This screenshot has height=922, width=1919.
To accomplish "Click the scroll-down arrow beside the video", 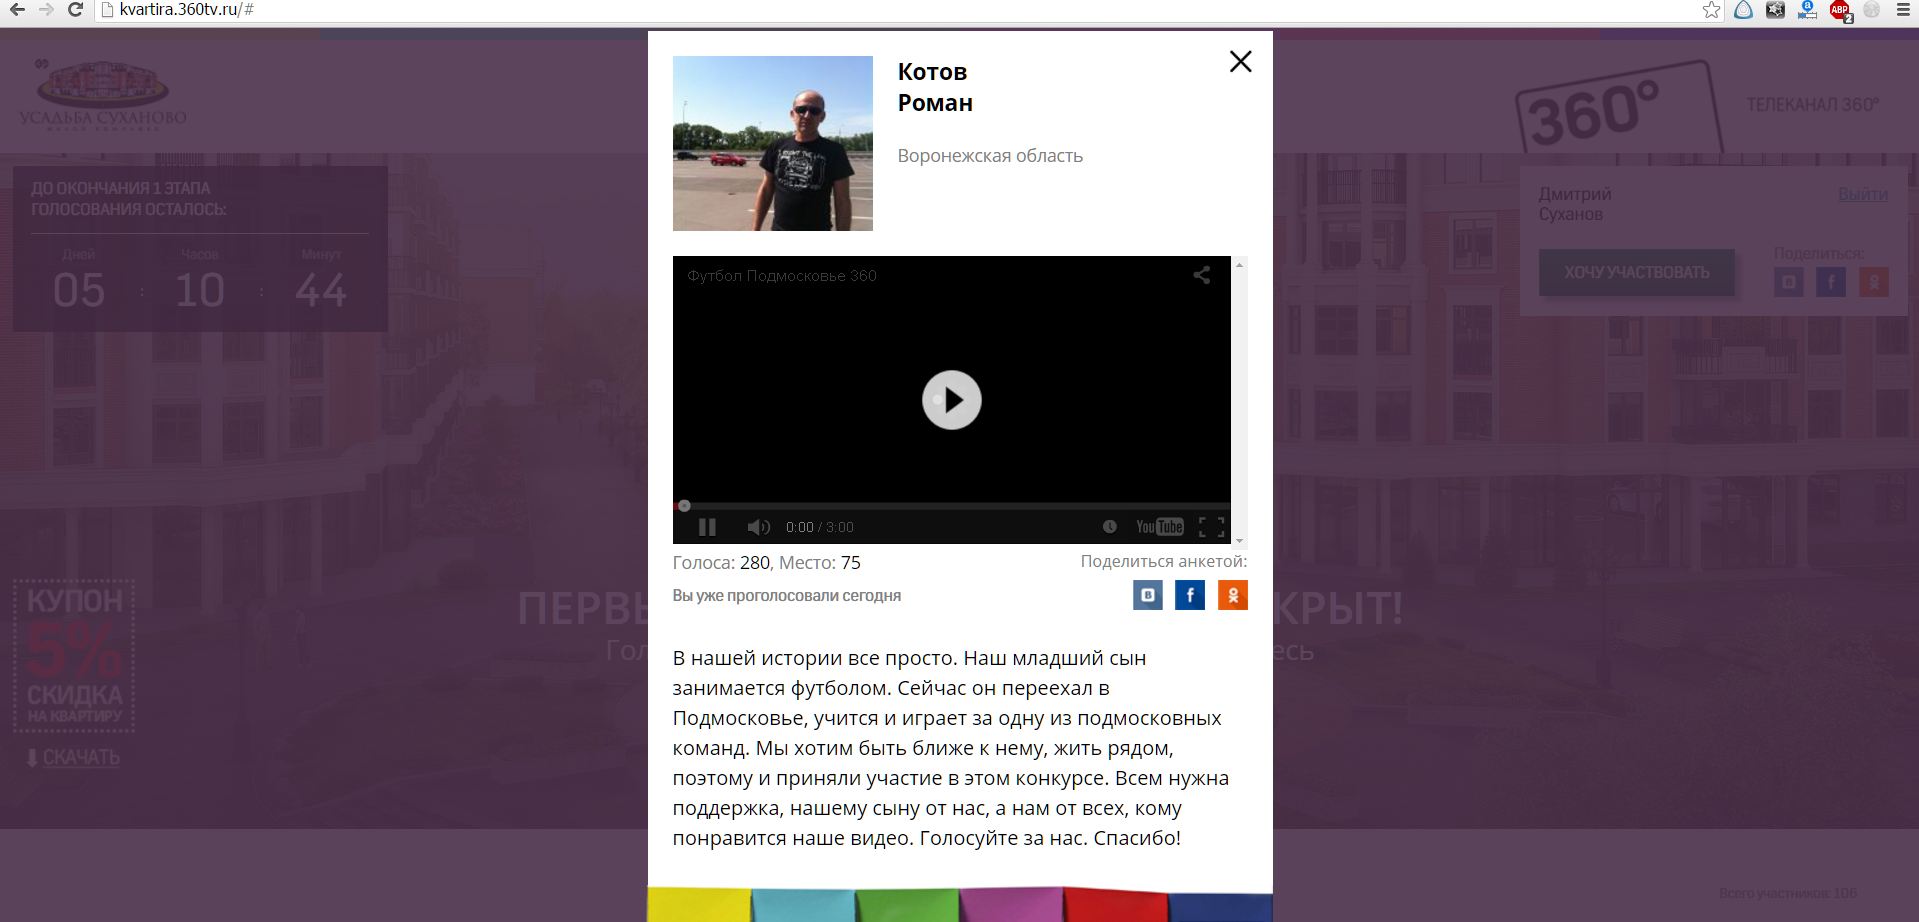I will pyautogui.click(x=1239, y=541).
